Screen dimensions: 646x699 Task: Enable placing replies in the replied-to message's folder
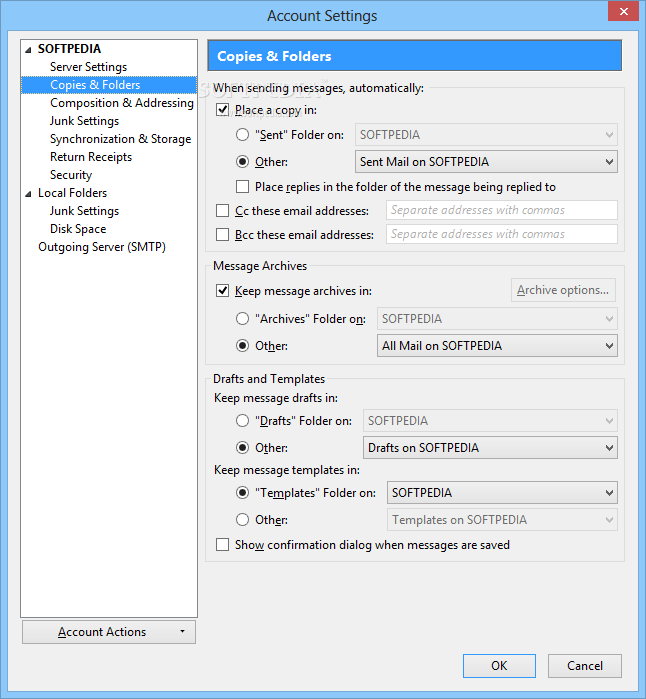(x=242, y=186)
